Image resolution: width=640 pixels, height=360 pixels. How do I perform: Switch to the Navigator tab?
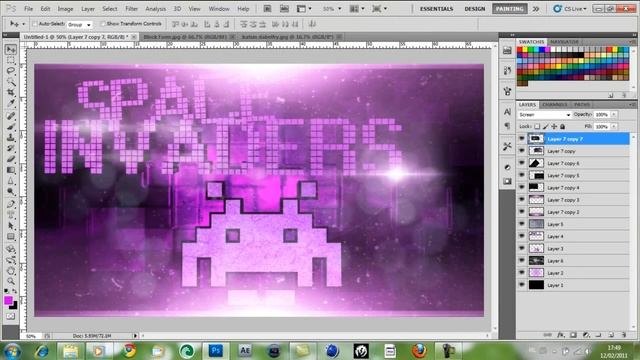click(564, 42)
